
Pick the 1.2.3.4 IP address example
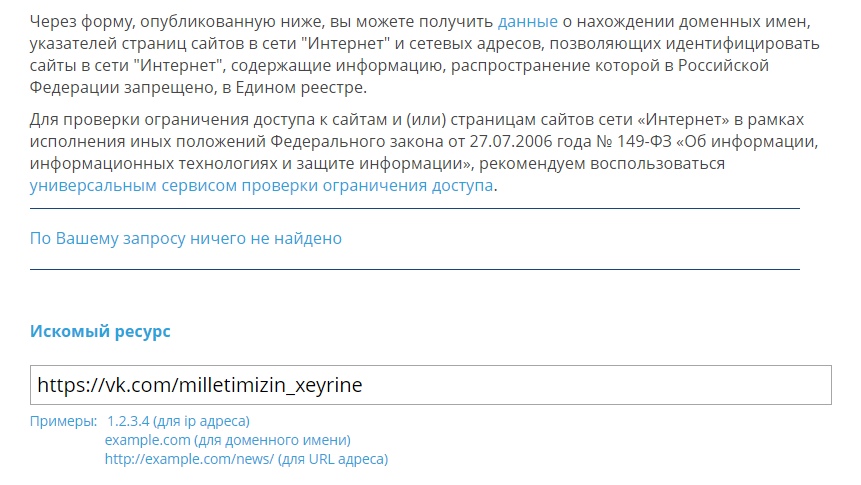point(178,421)
